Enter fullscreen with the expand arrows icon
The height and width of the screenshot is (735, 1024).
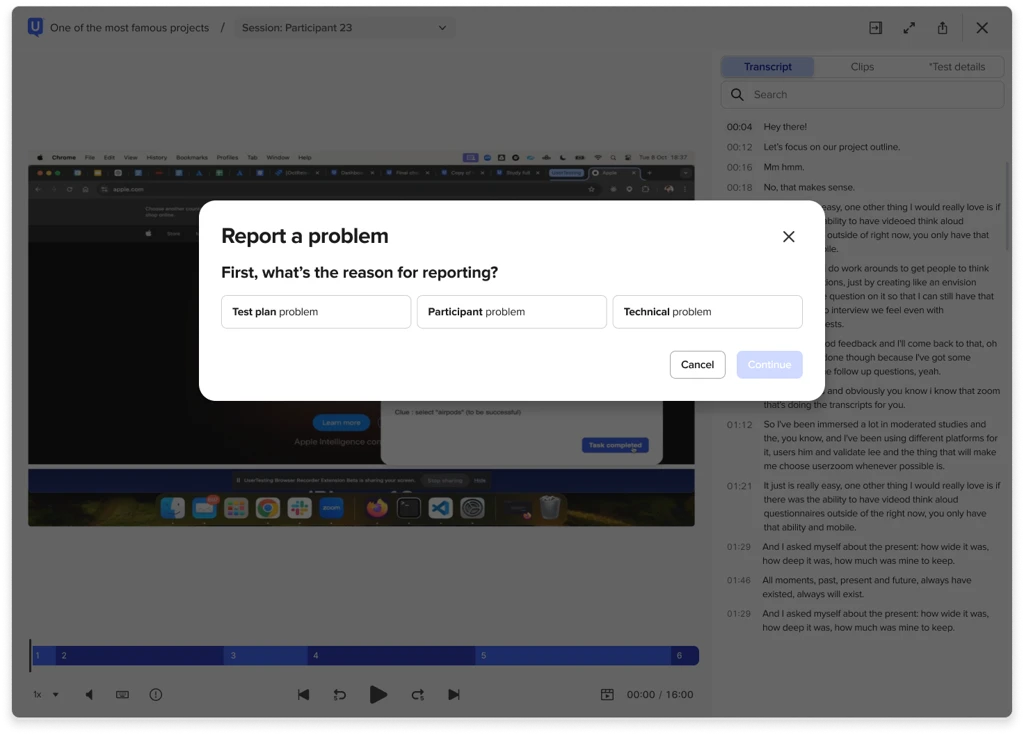click(909, 28)
